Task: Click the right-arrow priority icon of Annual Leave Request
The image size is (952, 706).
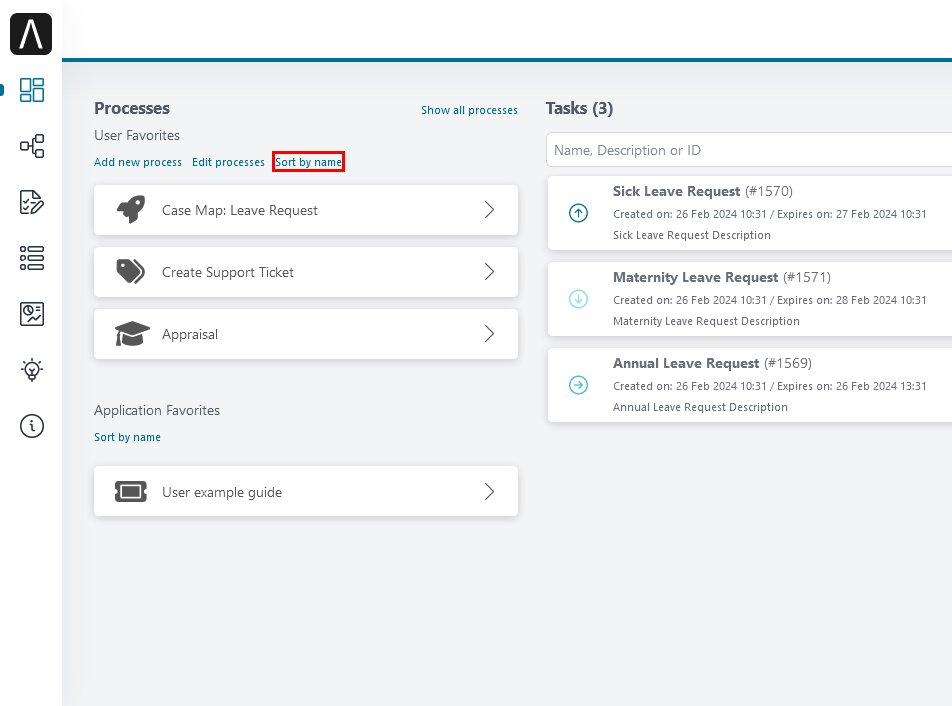Action: (x=578, y=385)
